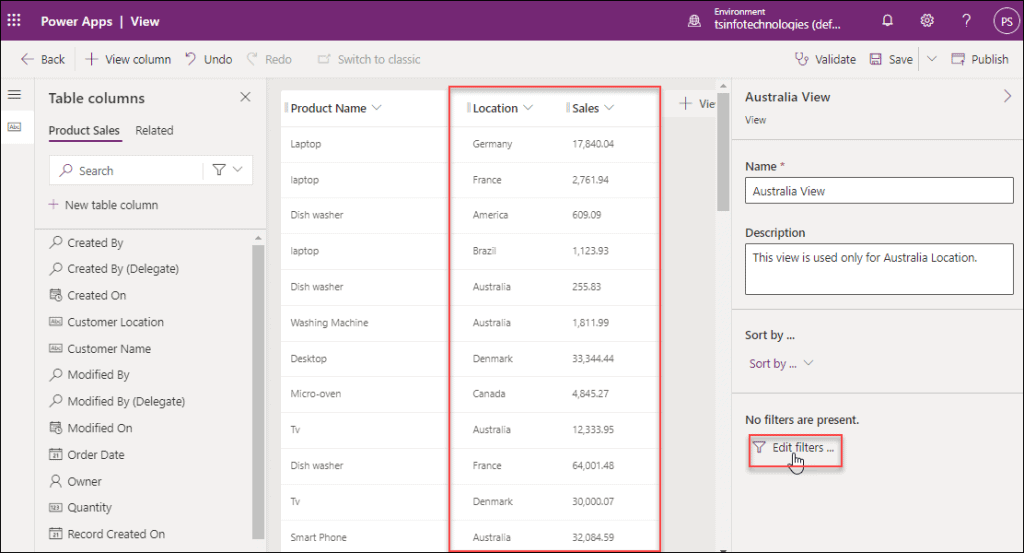Save the view
The image size is (1024, 553).
pos(891,59)
